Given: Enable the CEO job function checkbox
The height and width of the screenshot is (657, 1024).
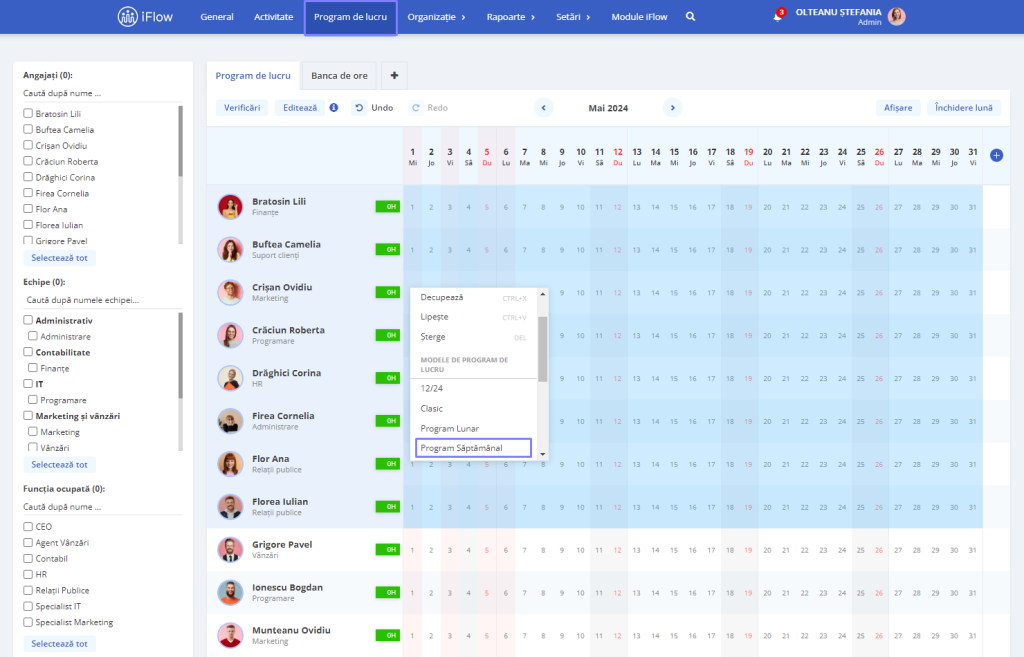Looking at the screenshot, I should pyautogui.click(x=28, y=526).
